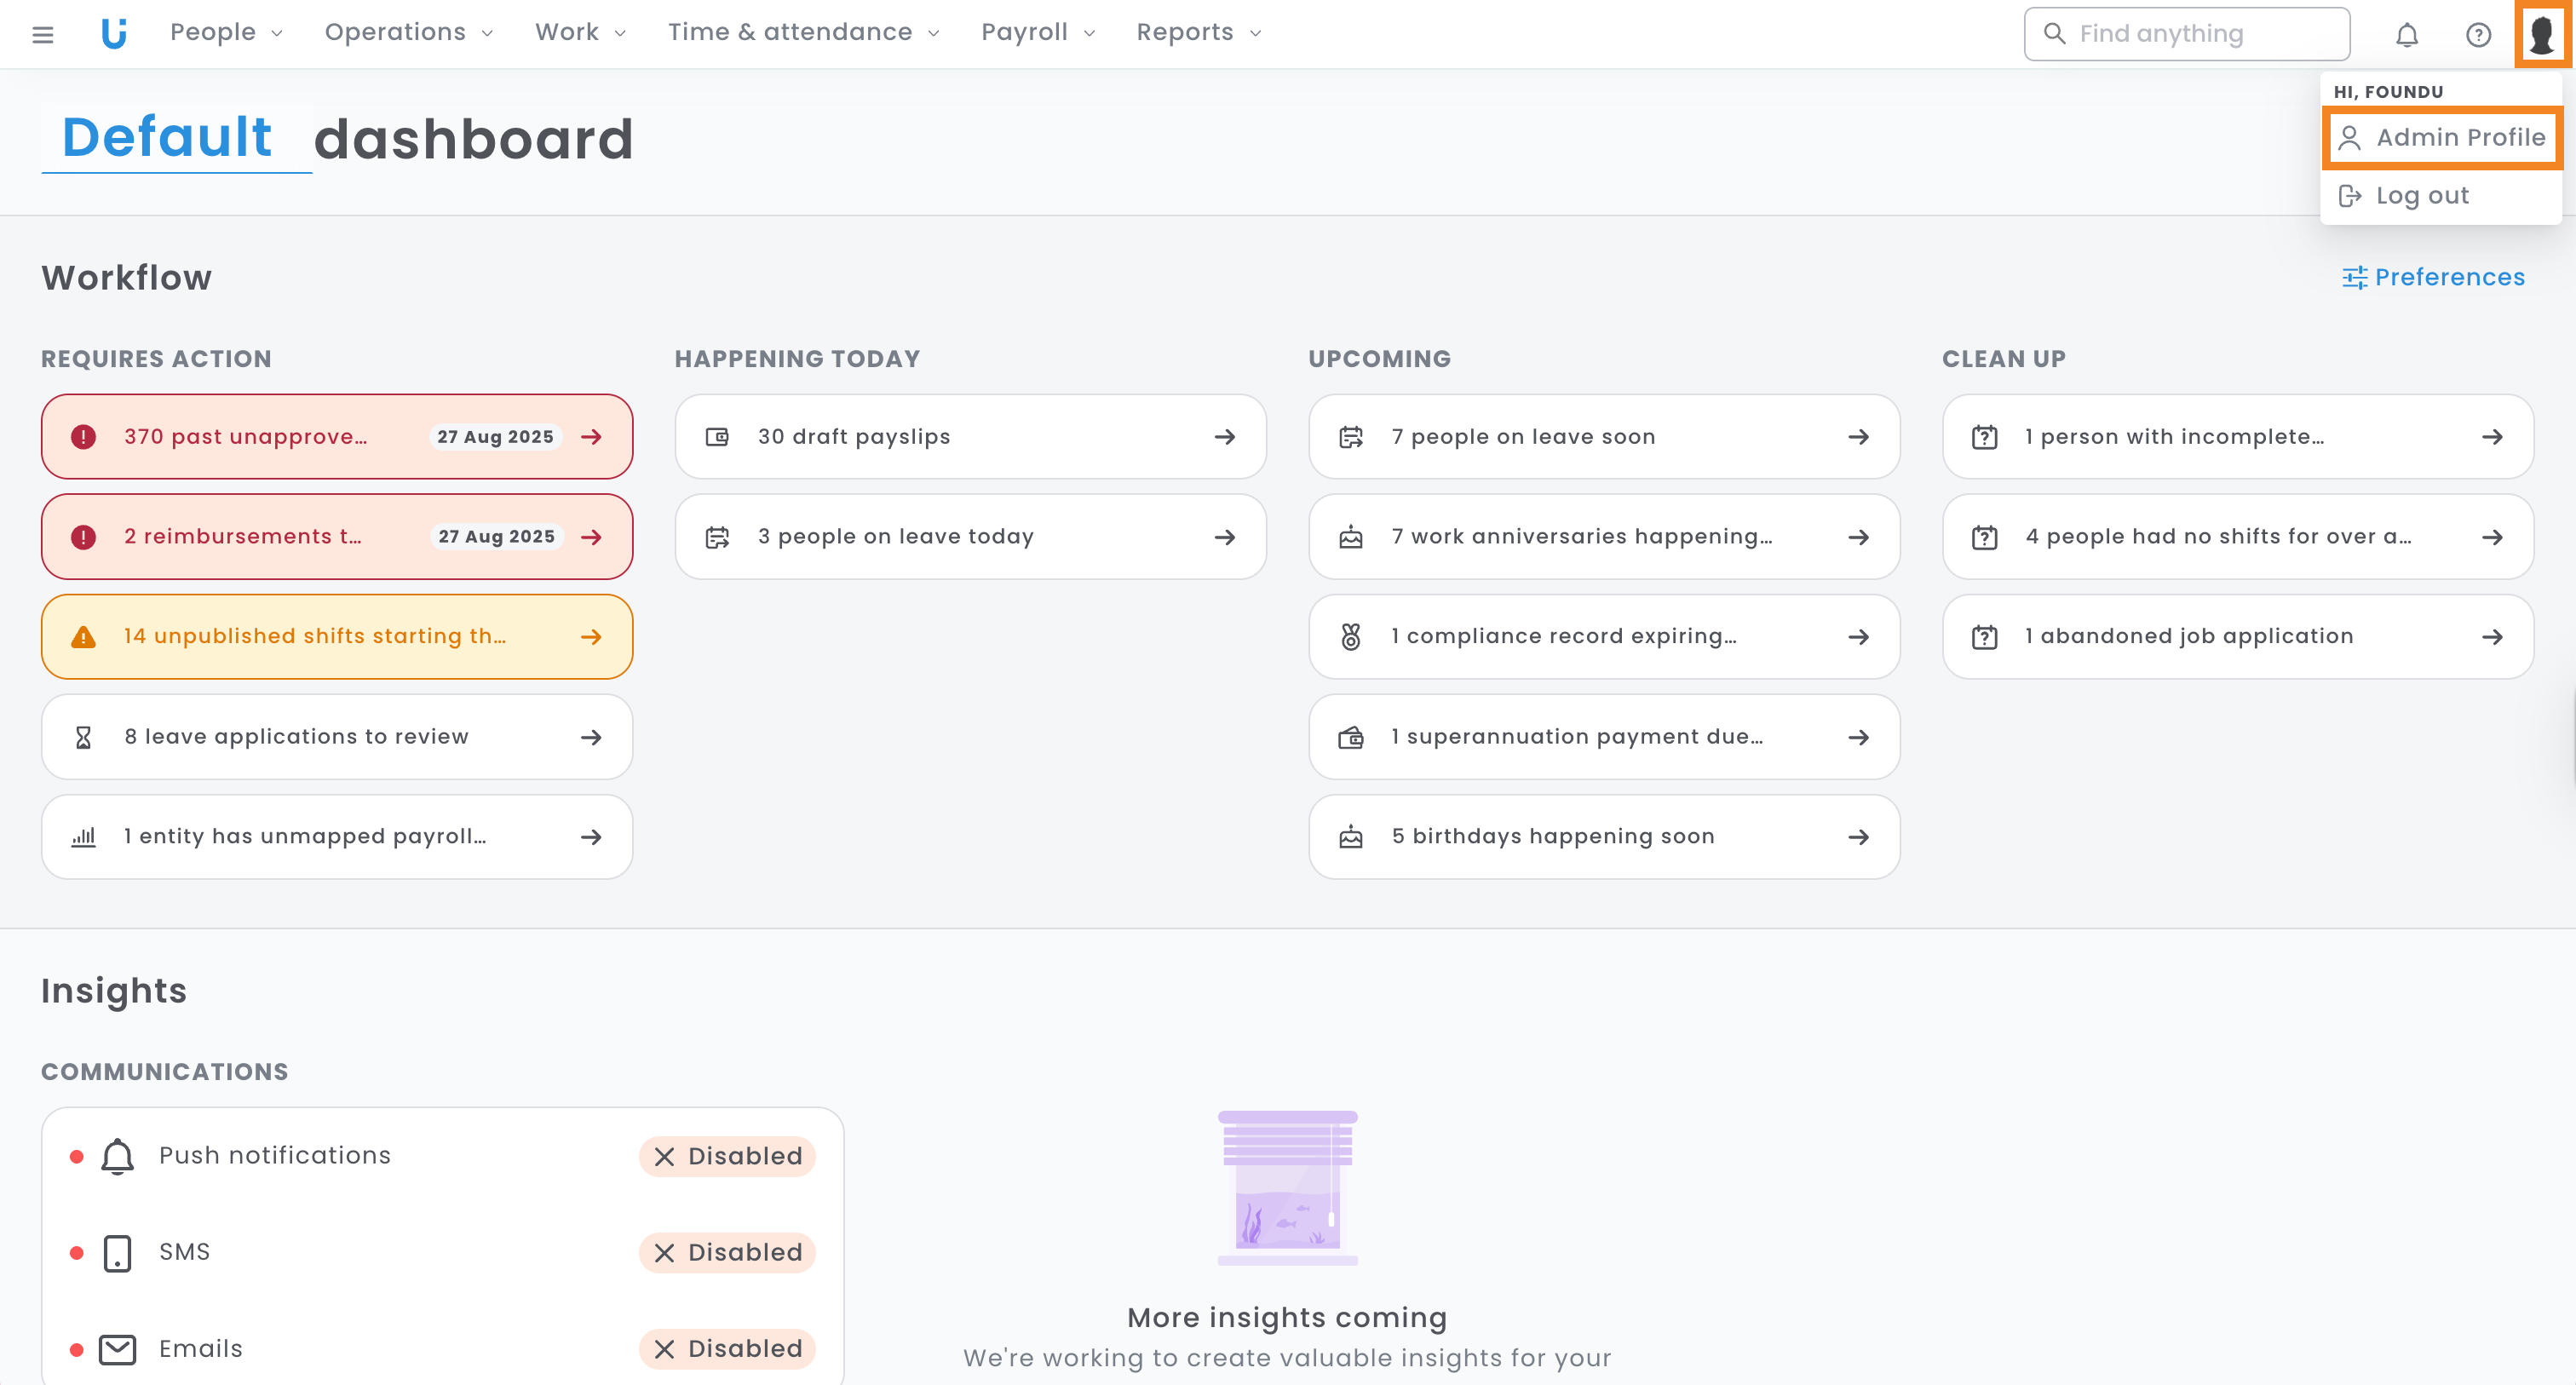Viewport: 2576px width, 1385px height.
Task: Expand the Time & attendance dropdown
Action: 803,33
